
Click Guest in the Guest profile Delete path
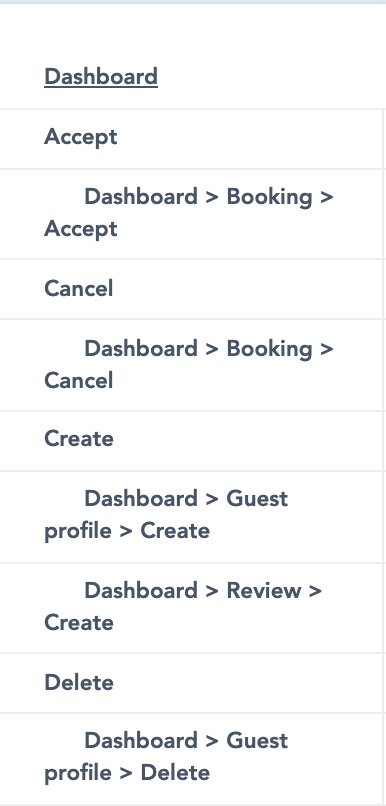[x=257, y=741]
